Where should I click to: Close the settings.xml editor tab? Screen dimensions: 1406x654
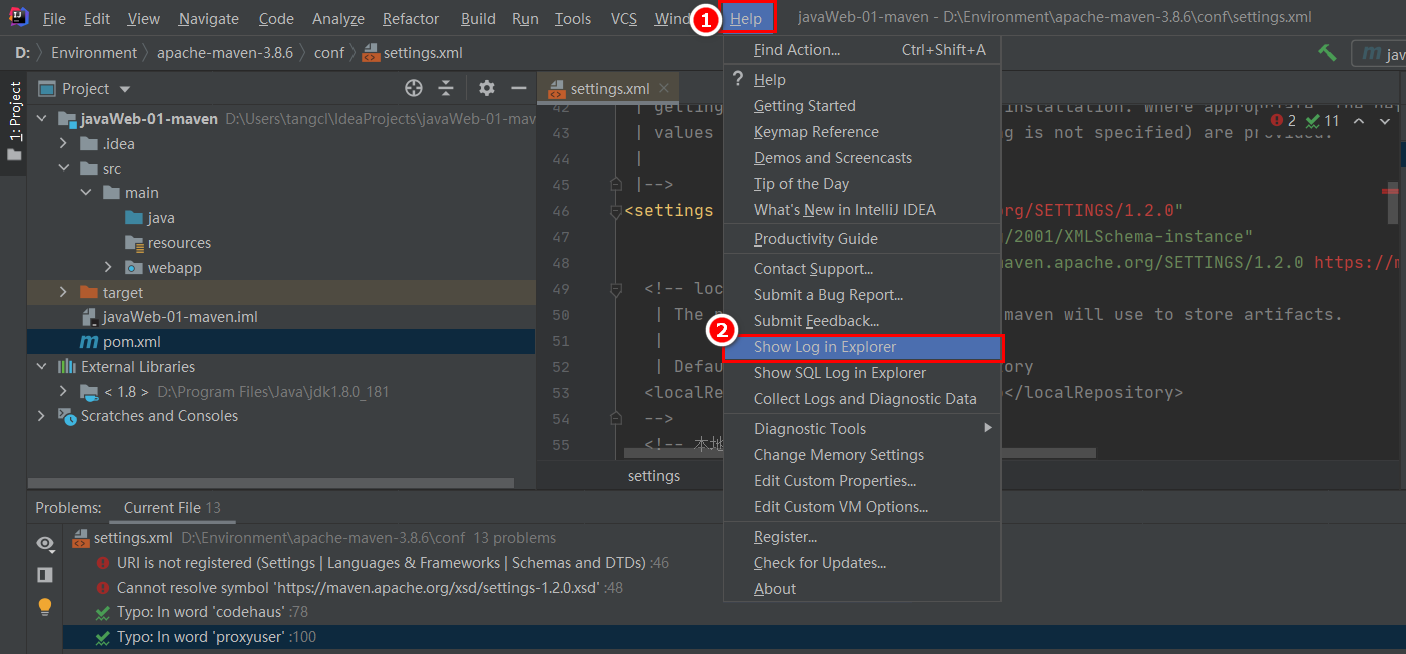tap(664, 89)
